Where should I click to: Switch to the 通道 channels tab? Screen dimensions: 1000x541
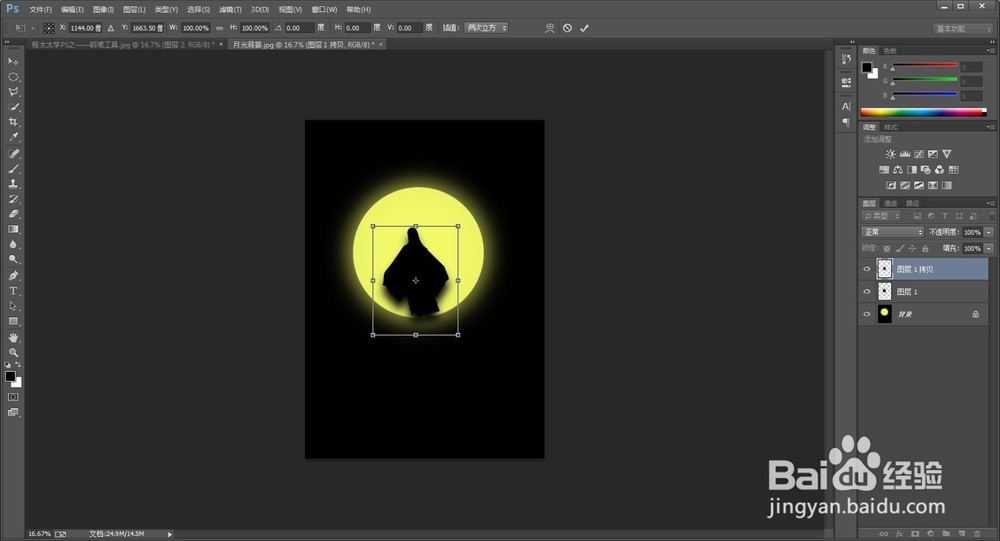891,204
